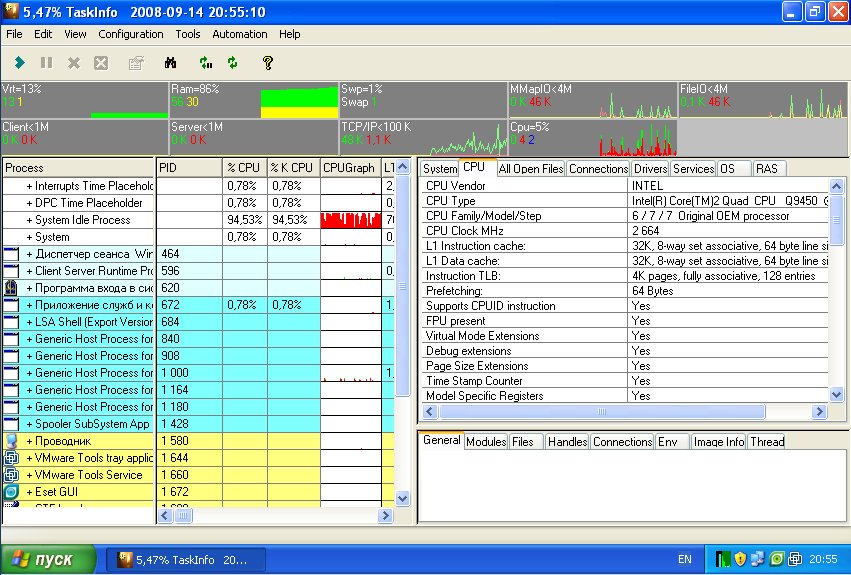Click the TaskInfo title bar icon
Screen dimensions: 851x575
click(x=11, y=11)
